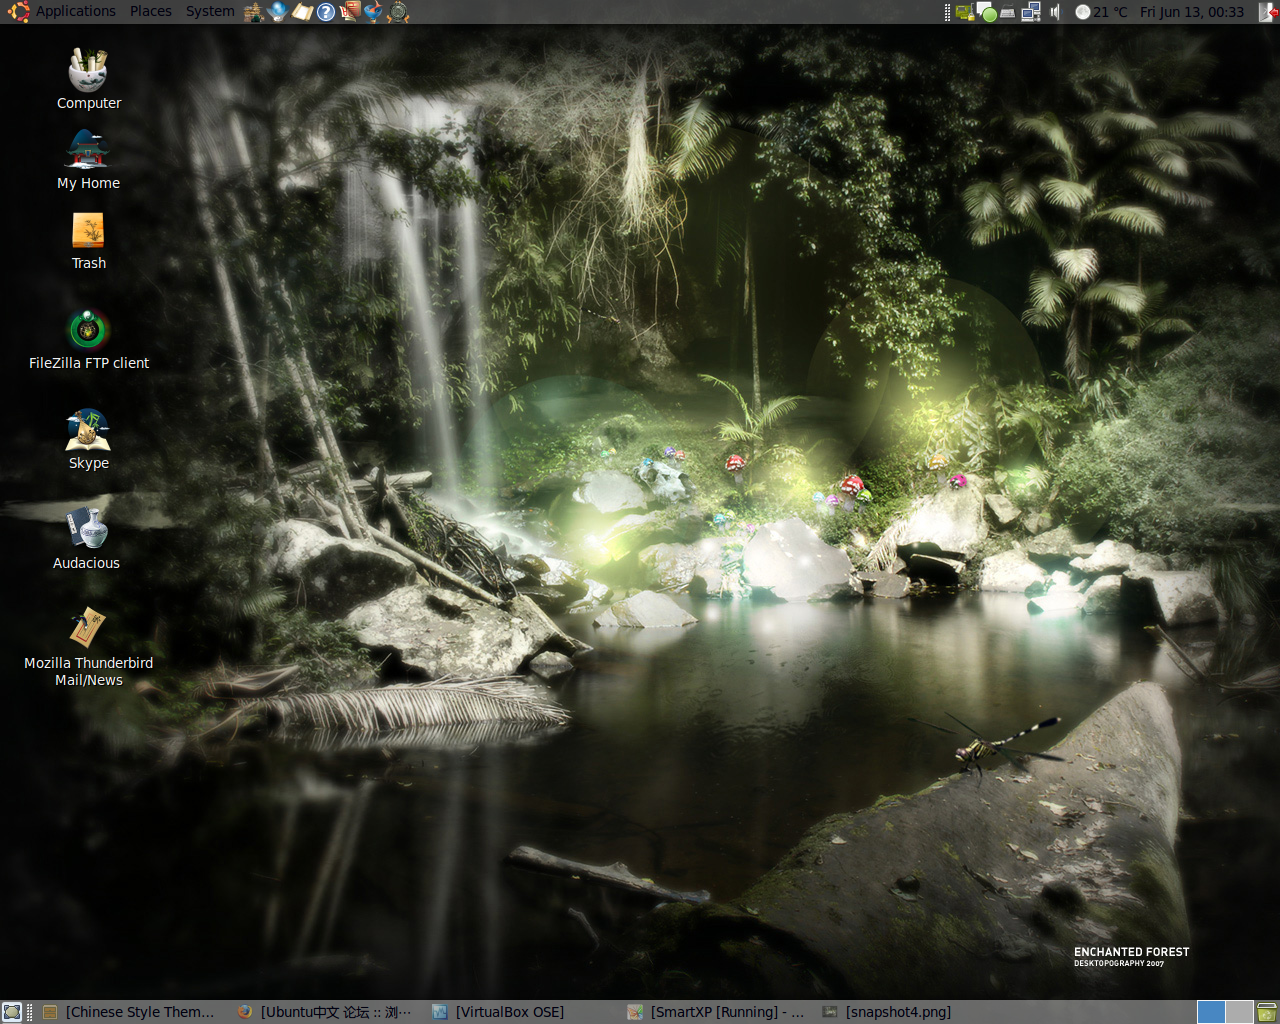Click the notification area grip handle
This screenshot has width=1280, height=1024.
pos(947,12)
